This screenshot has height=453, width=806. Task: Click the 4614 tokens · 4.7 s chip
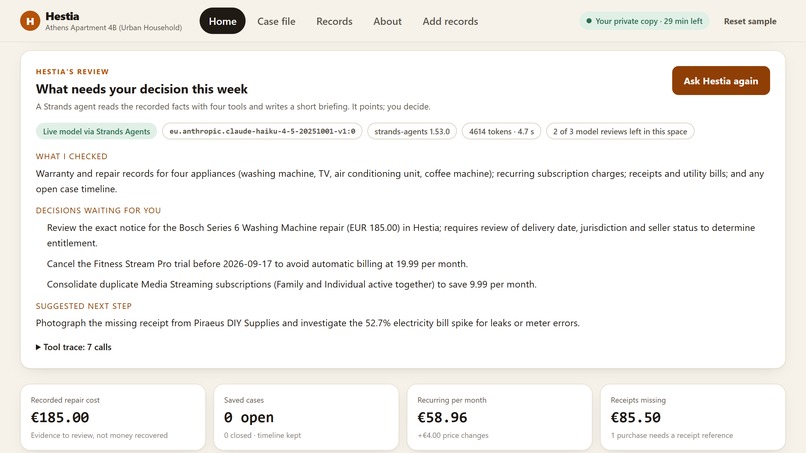pyautogui.click(x=501, y=131)
